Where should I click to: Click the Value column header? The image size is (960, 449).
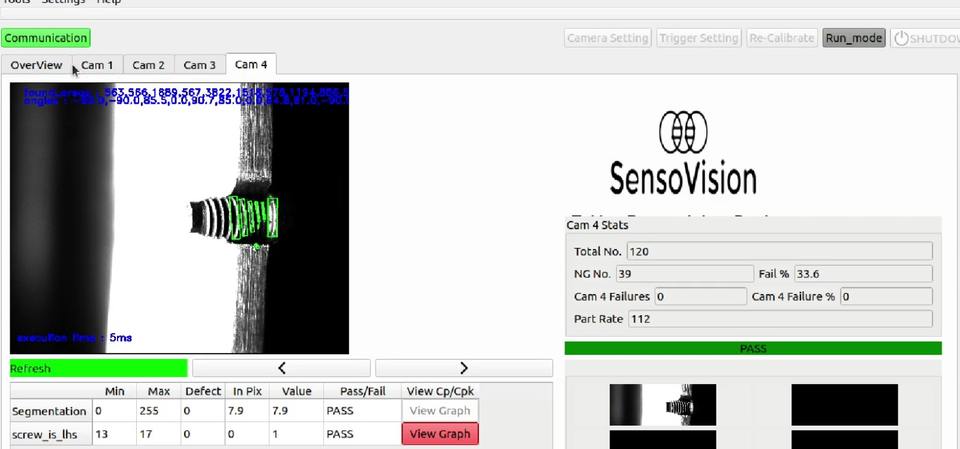(x=296, y=391)
